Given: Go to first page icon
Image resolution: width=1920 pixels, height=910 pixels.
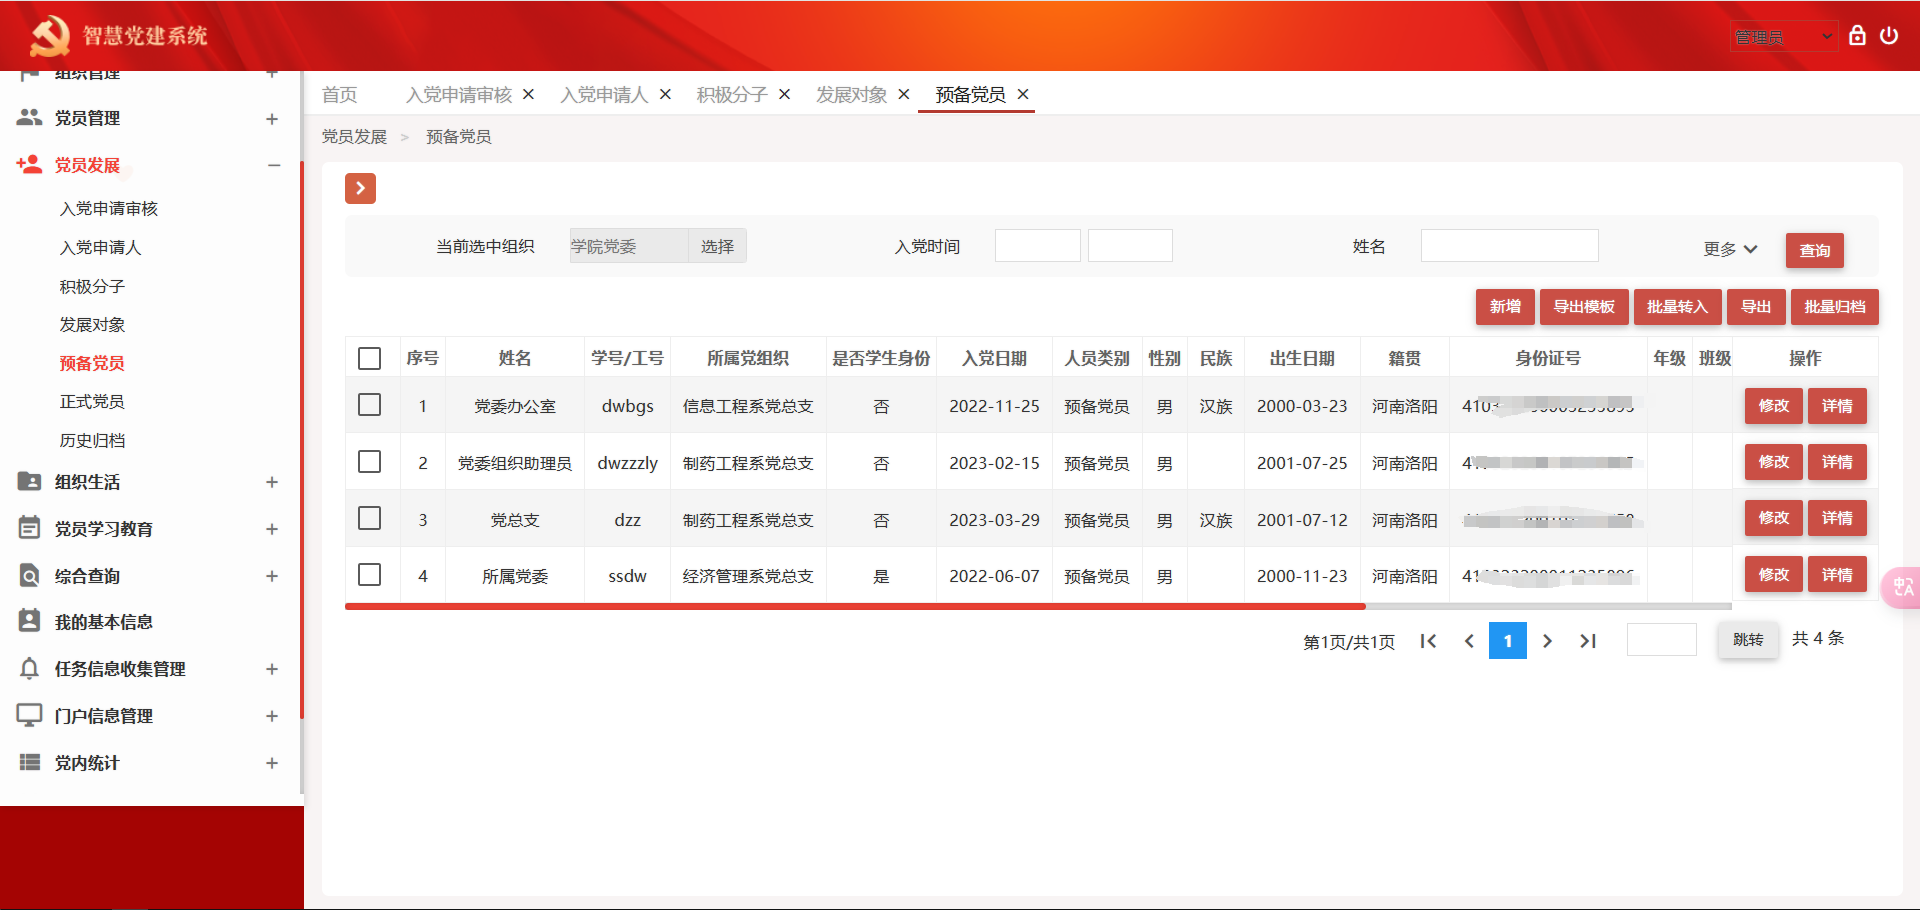Looking at the screenshot, I should [x=1428, y=641].
